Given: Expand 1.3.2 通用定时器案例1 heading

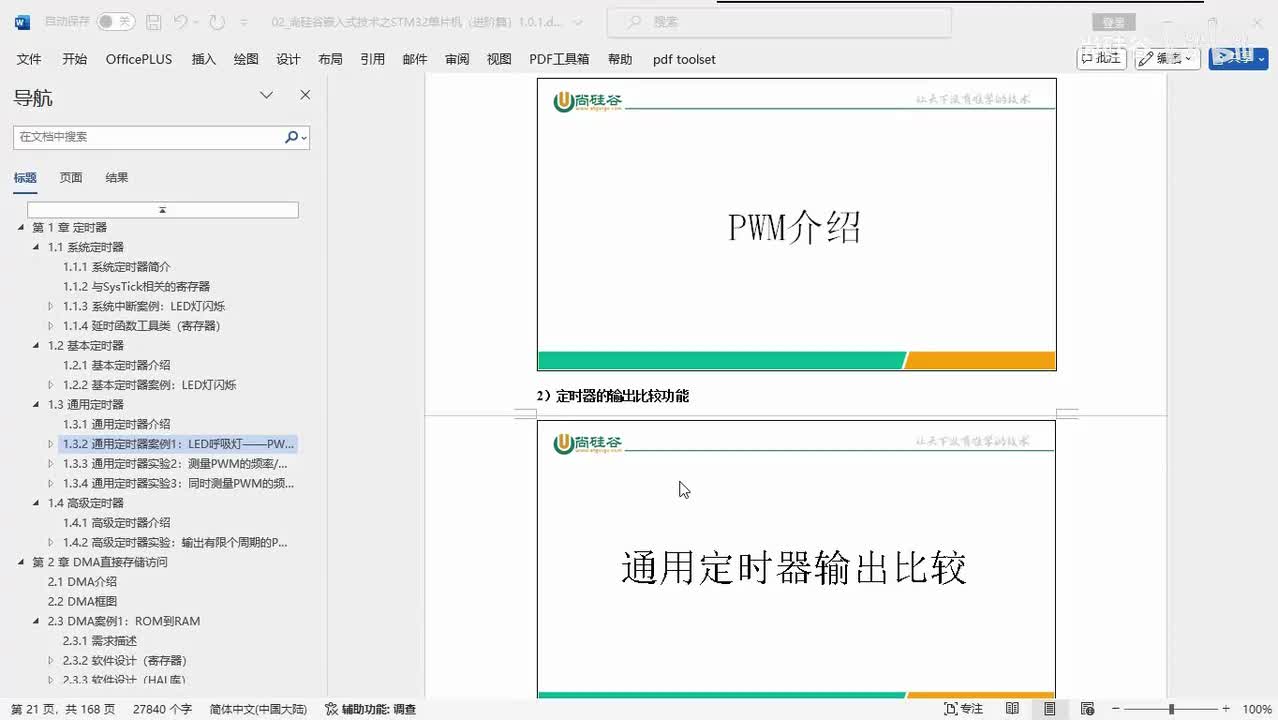Looking at the screenshot, I should tap(52, 444).
